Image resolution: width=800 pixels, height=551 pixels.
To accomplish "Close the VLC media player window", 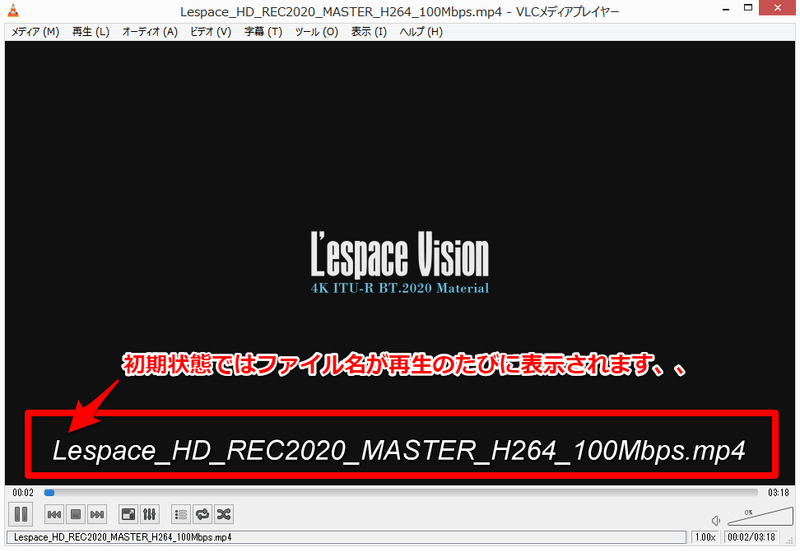I will pyautogui.click(x=777, y=8).
